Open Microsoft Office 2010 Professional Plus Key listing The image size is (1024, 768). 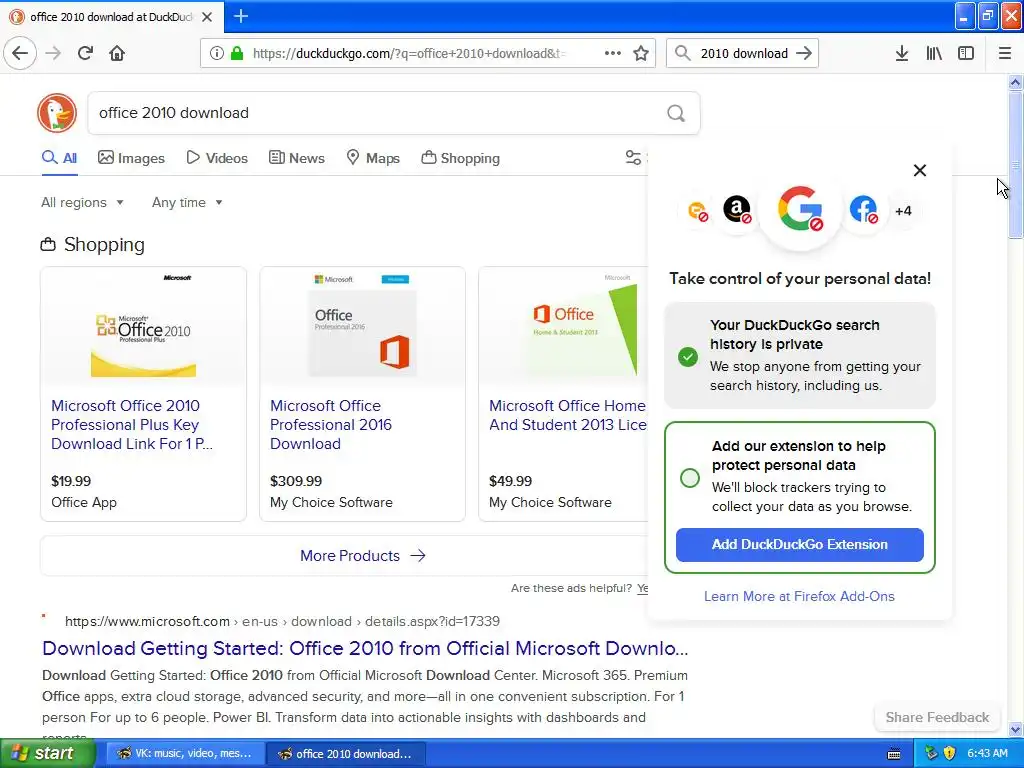132,424
